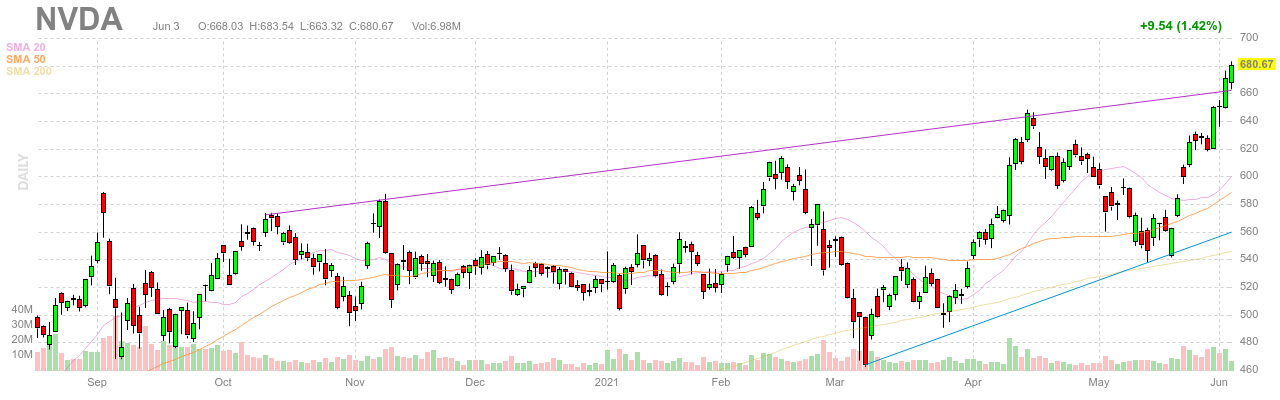This screenshot has height=400, width=1280.
Task: Click the 460 price axis label
Action: point(1248,370)
